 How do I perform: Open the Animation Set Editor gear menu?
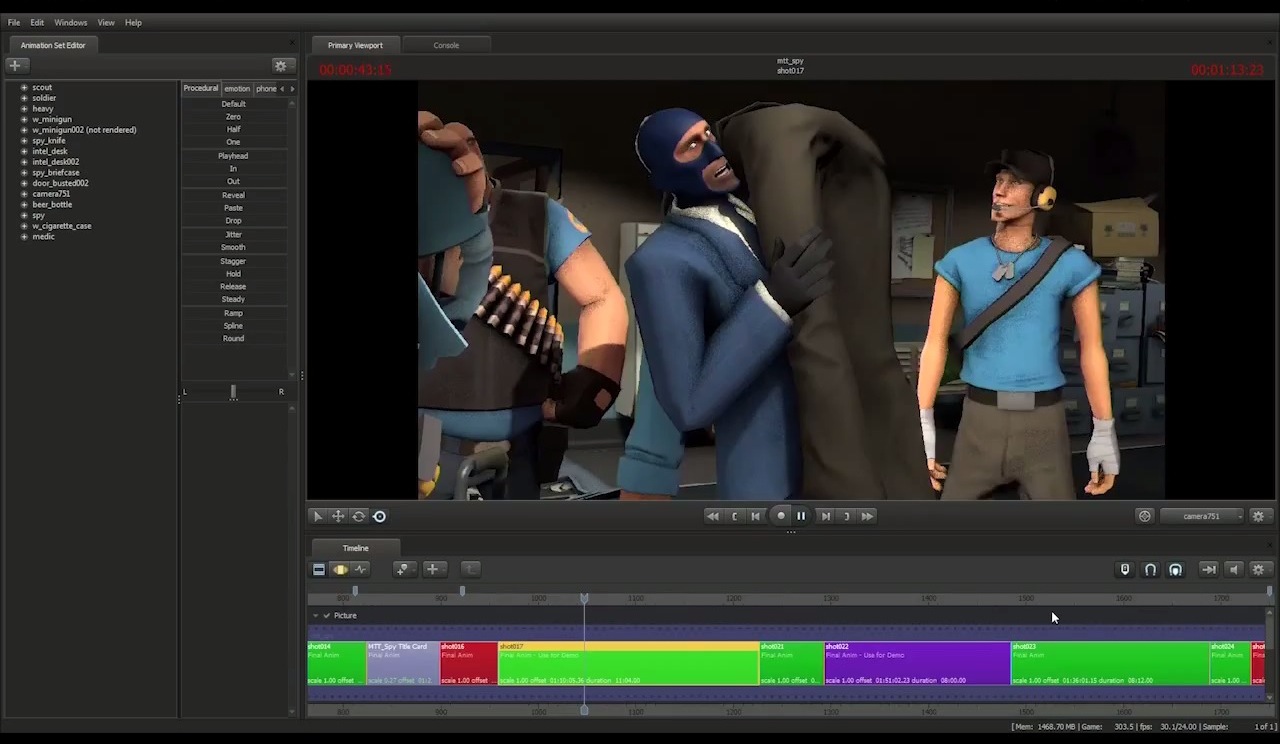(x=281, y=65)
